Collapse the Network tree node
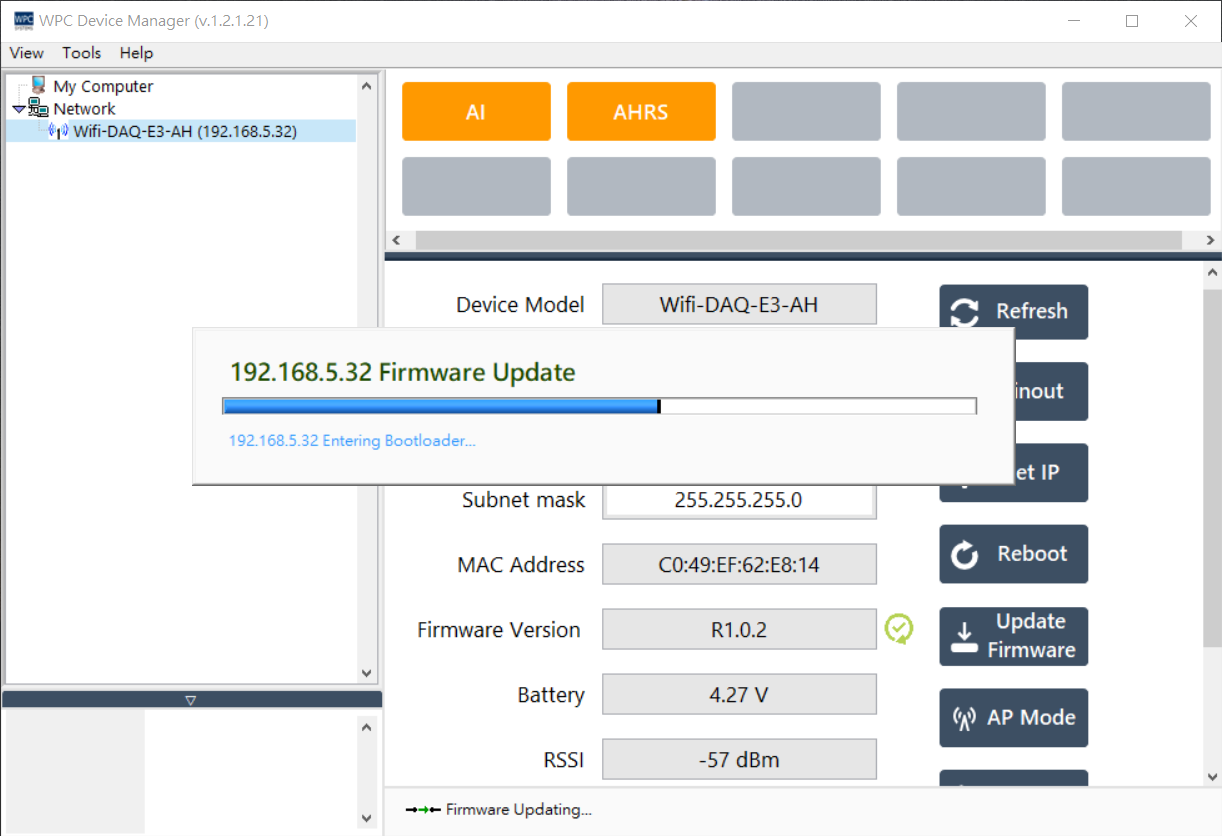Viewport: 1222px width, 836px height. tap(19, 109)
